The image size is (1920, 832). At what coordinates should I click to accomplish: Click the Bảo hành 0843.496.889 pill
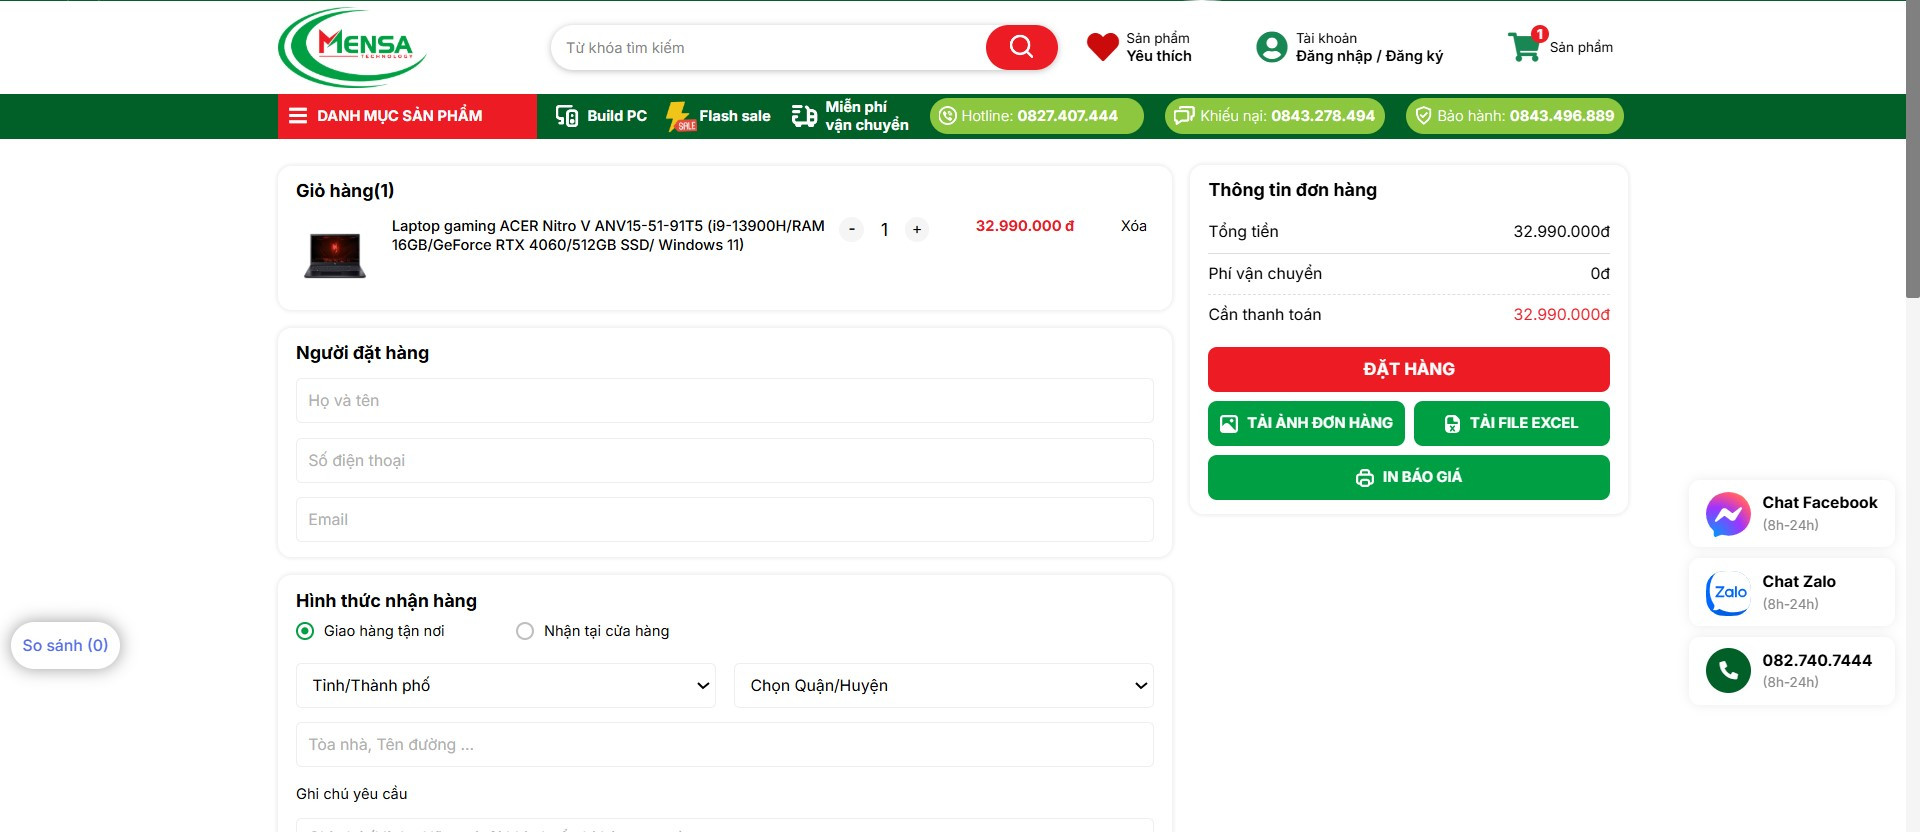tap(1515, 116)
